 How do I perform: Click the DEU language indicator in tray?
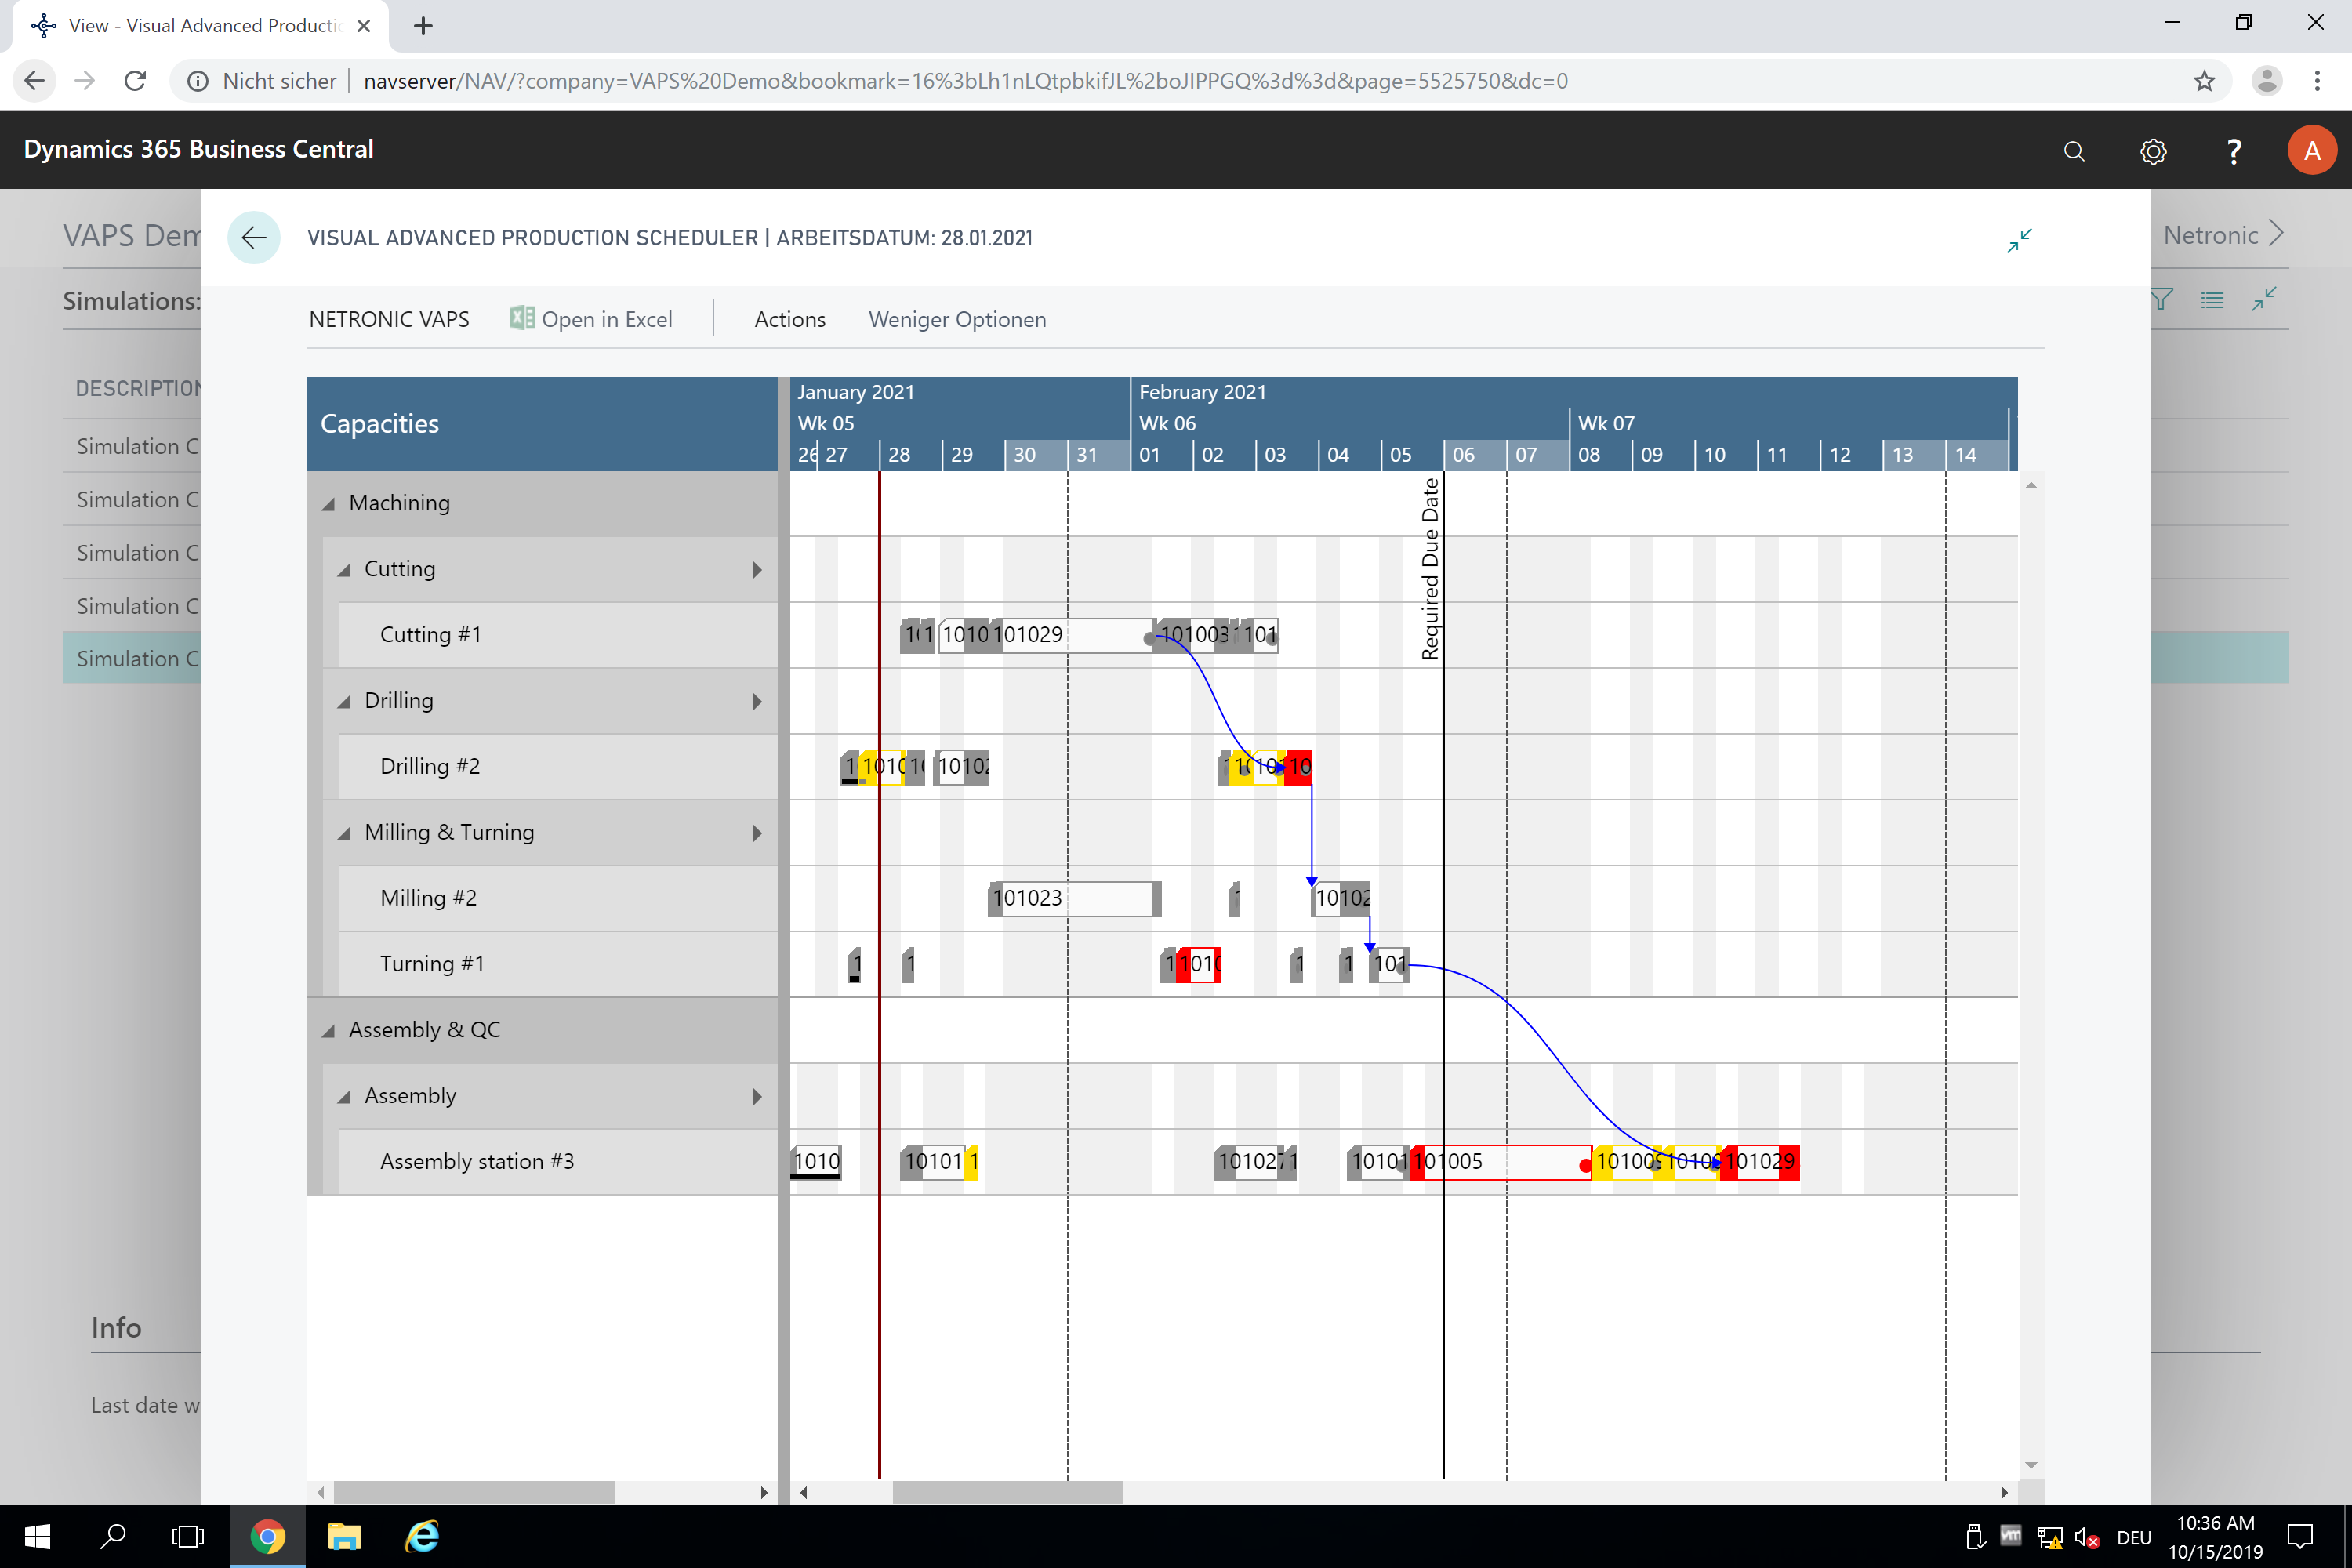pyautogui.click(x=2134, y=1537)
